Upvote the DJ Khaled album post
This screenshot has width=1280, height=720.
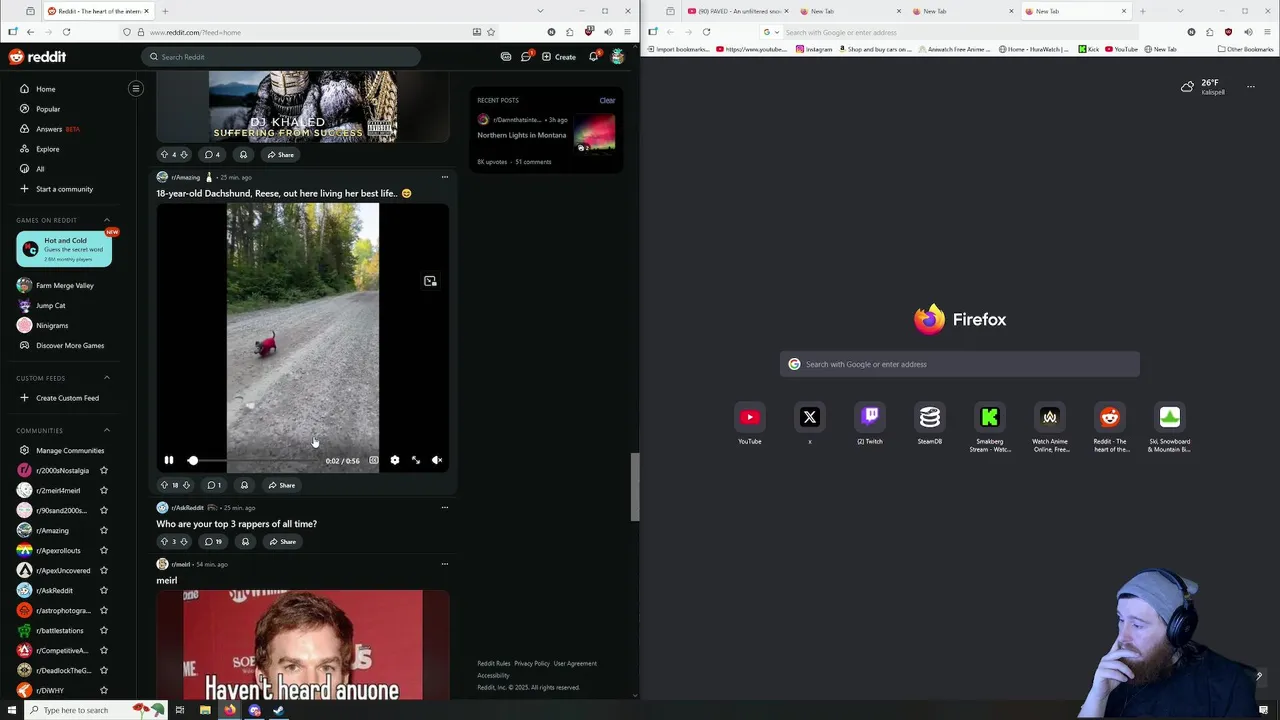[x=164, y=155]
